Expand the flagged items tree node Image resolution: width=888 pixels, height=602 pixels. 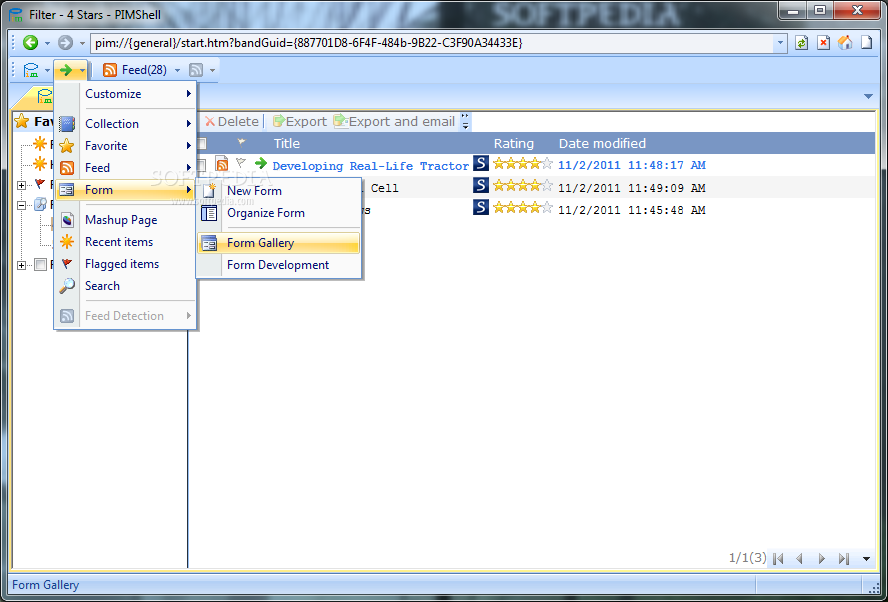tap(22, 185)
